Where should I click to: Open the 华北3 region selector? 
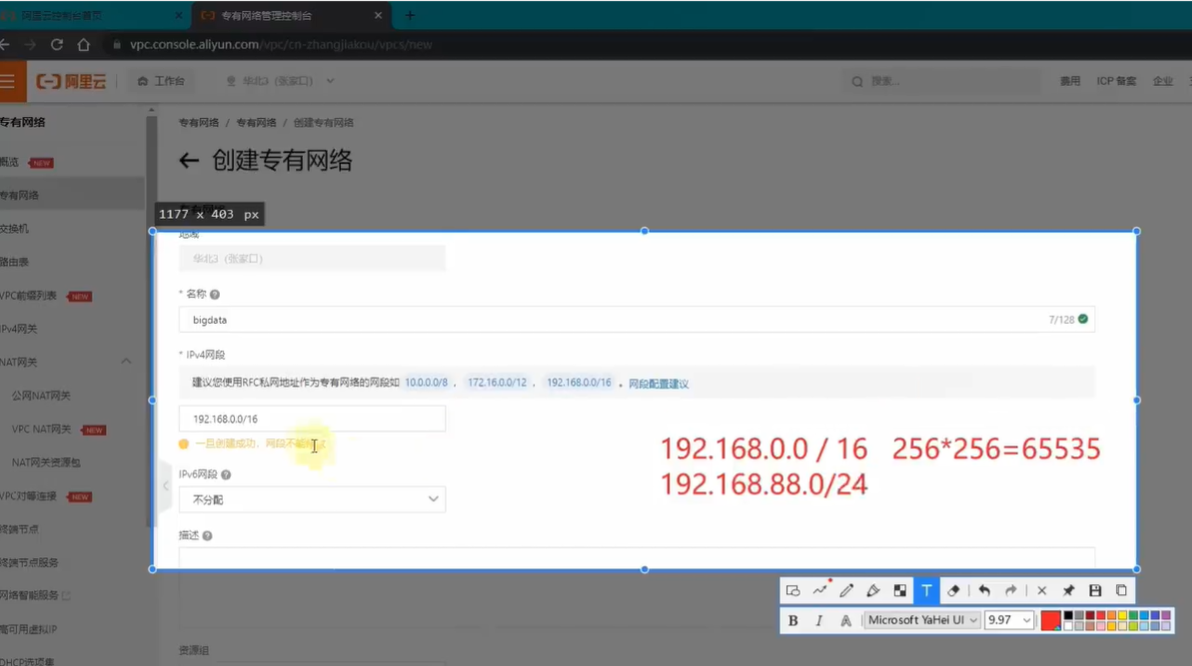(281, 81)
